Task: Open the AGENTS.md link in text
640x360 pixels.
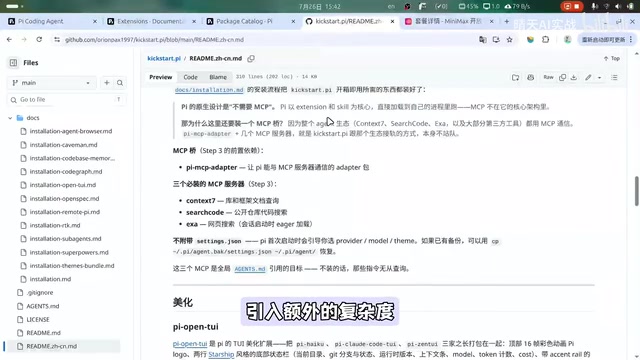Action: [x=250, y=269]
